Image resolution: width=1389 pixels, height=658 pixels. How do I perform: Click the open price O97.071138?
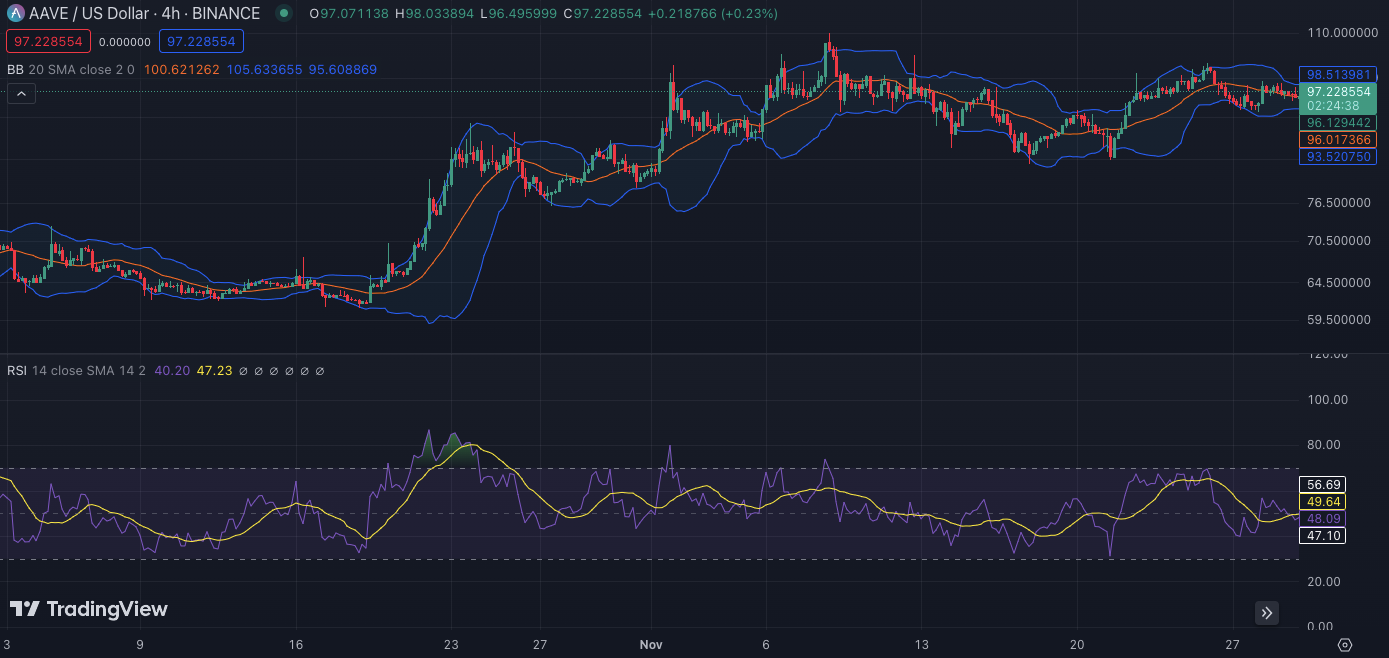pyautogui.click(x=350, y=14)
